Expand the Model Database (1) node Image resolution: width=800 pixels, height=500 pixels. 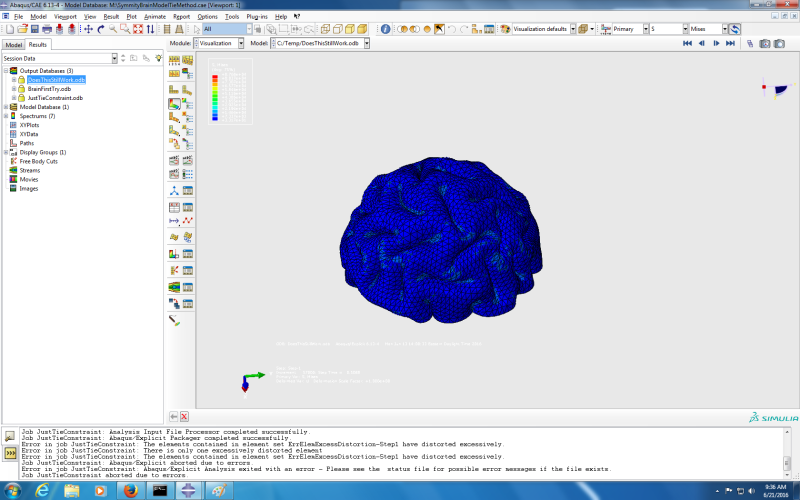(x=6, y=107)
